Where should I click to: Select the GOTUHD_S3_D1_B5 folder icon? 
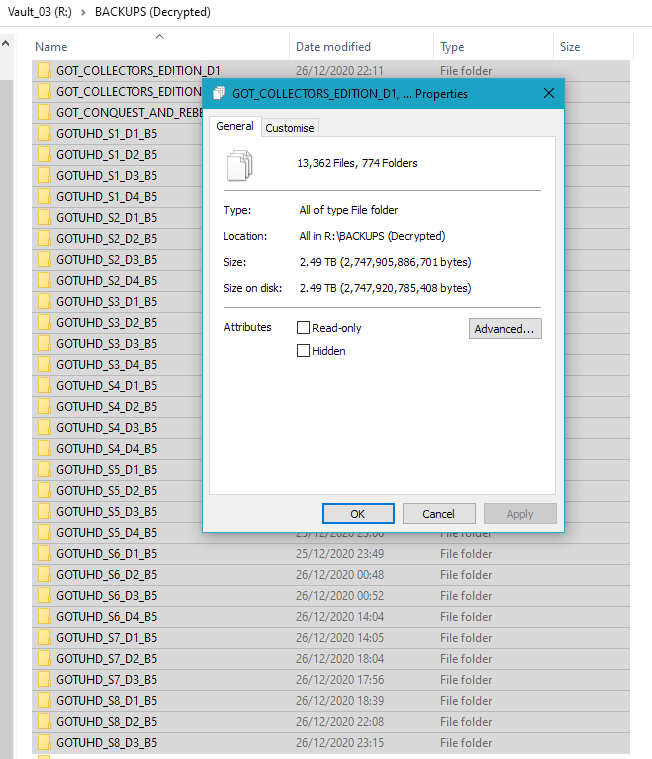click(44, 301)
